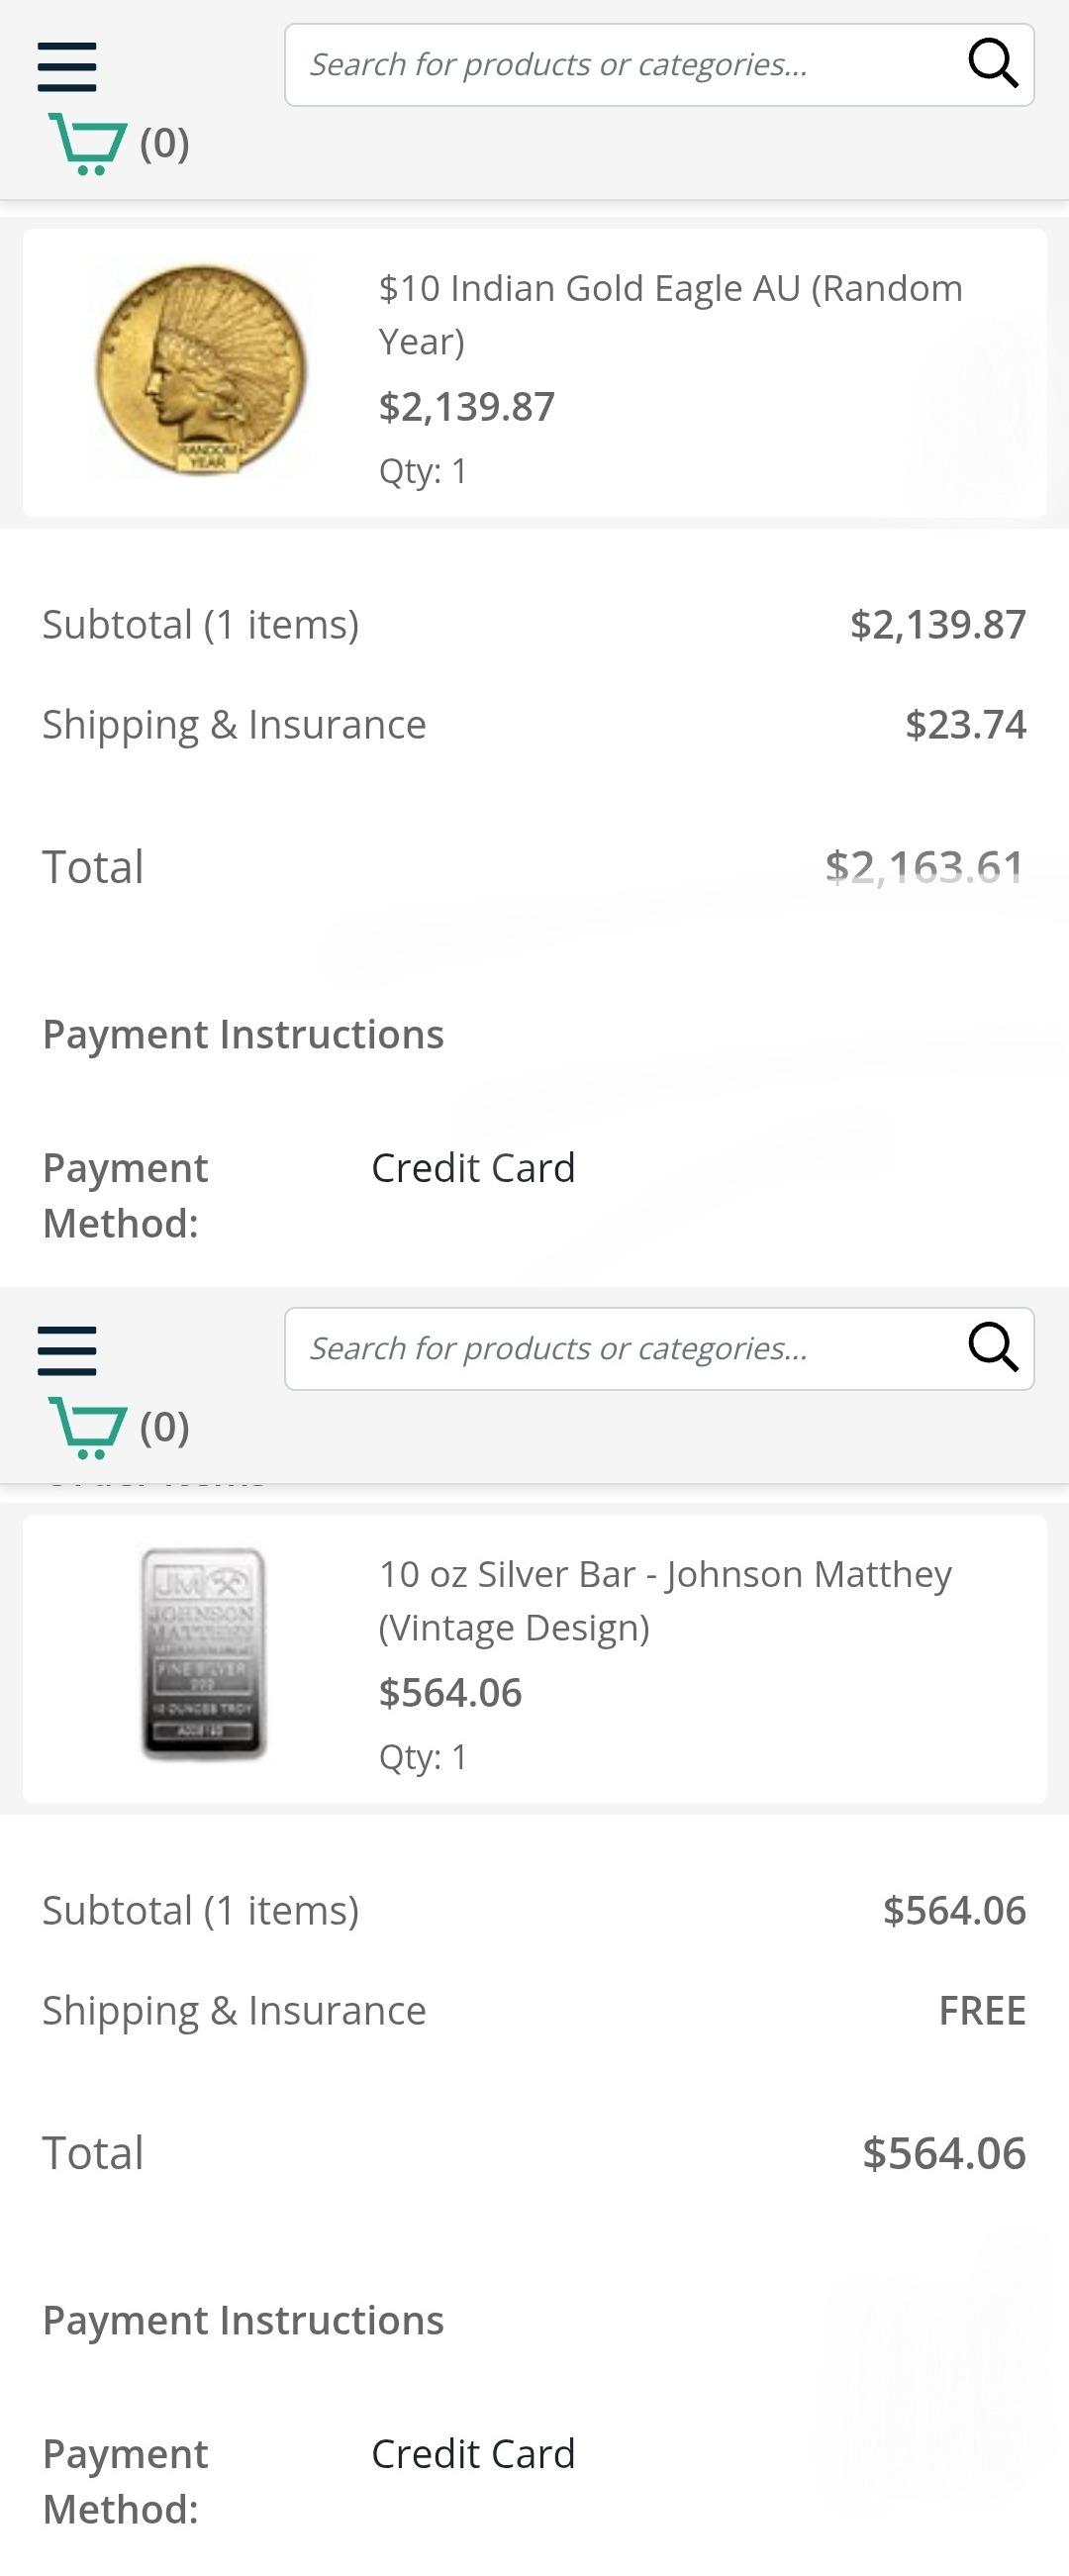Open the 10 oz Silver Bar product title
This screenshot has height=2576, width=1069.
[x=665, y=1600]
